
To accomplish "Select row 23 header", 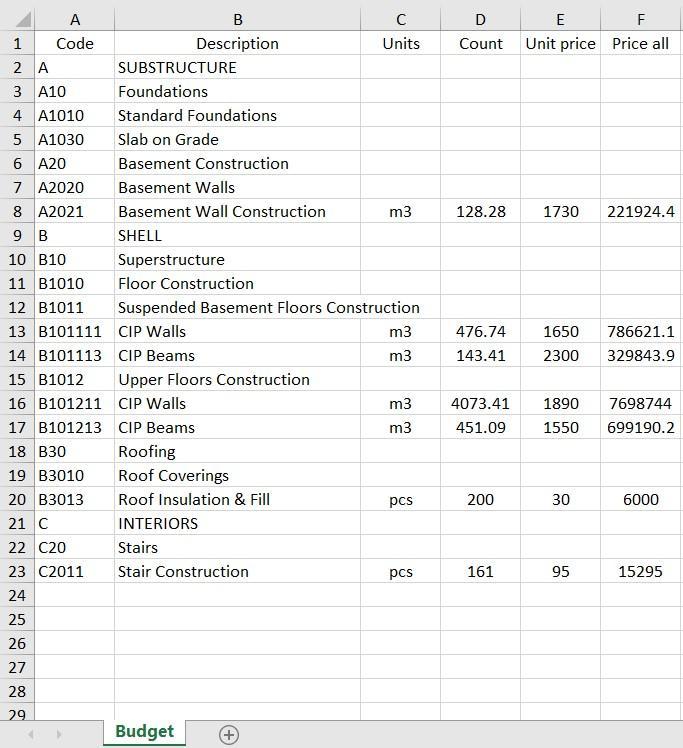I will tap(17, 571).
